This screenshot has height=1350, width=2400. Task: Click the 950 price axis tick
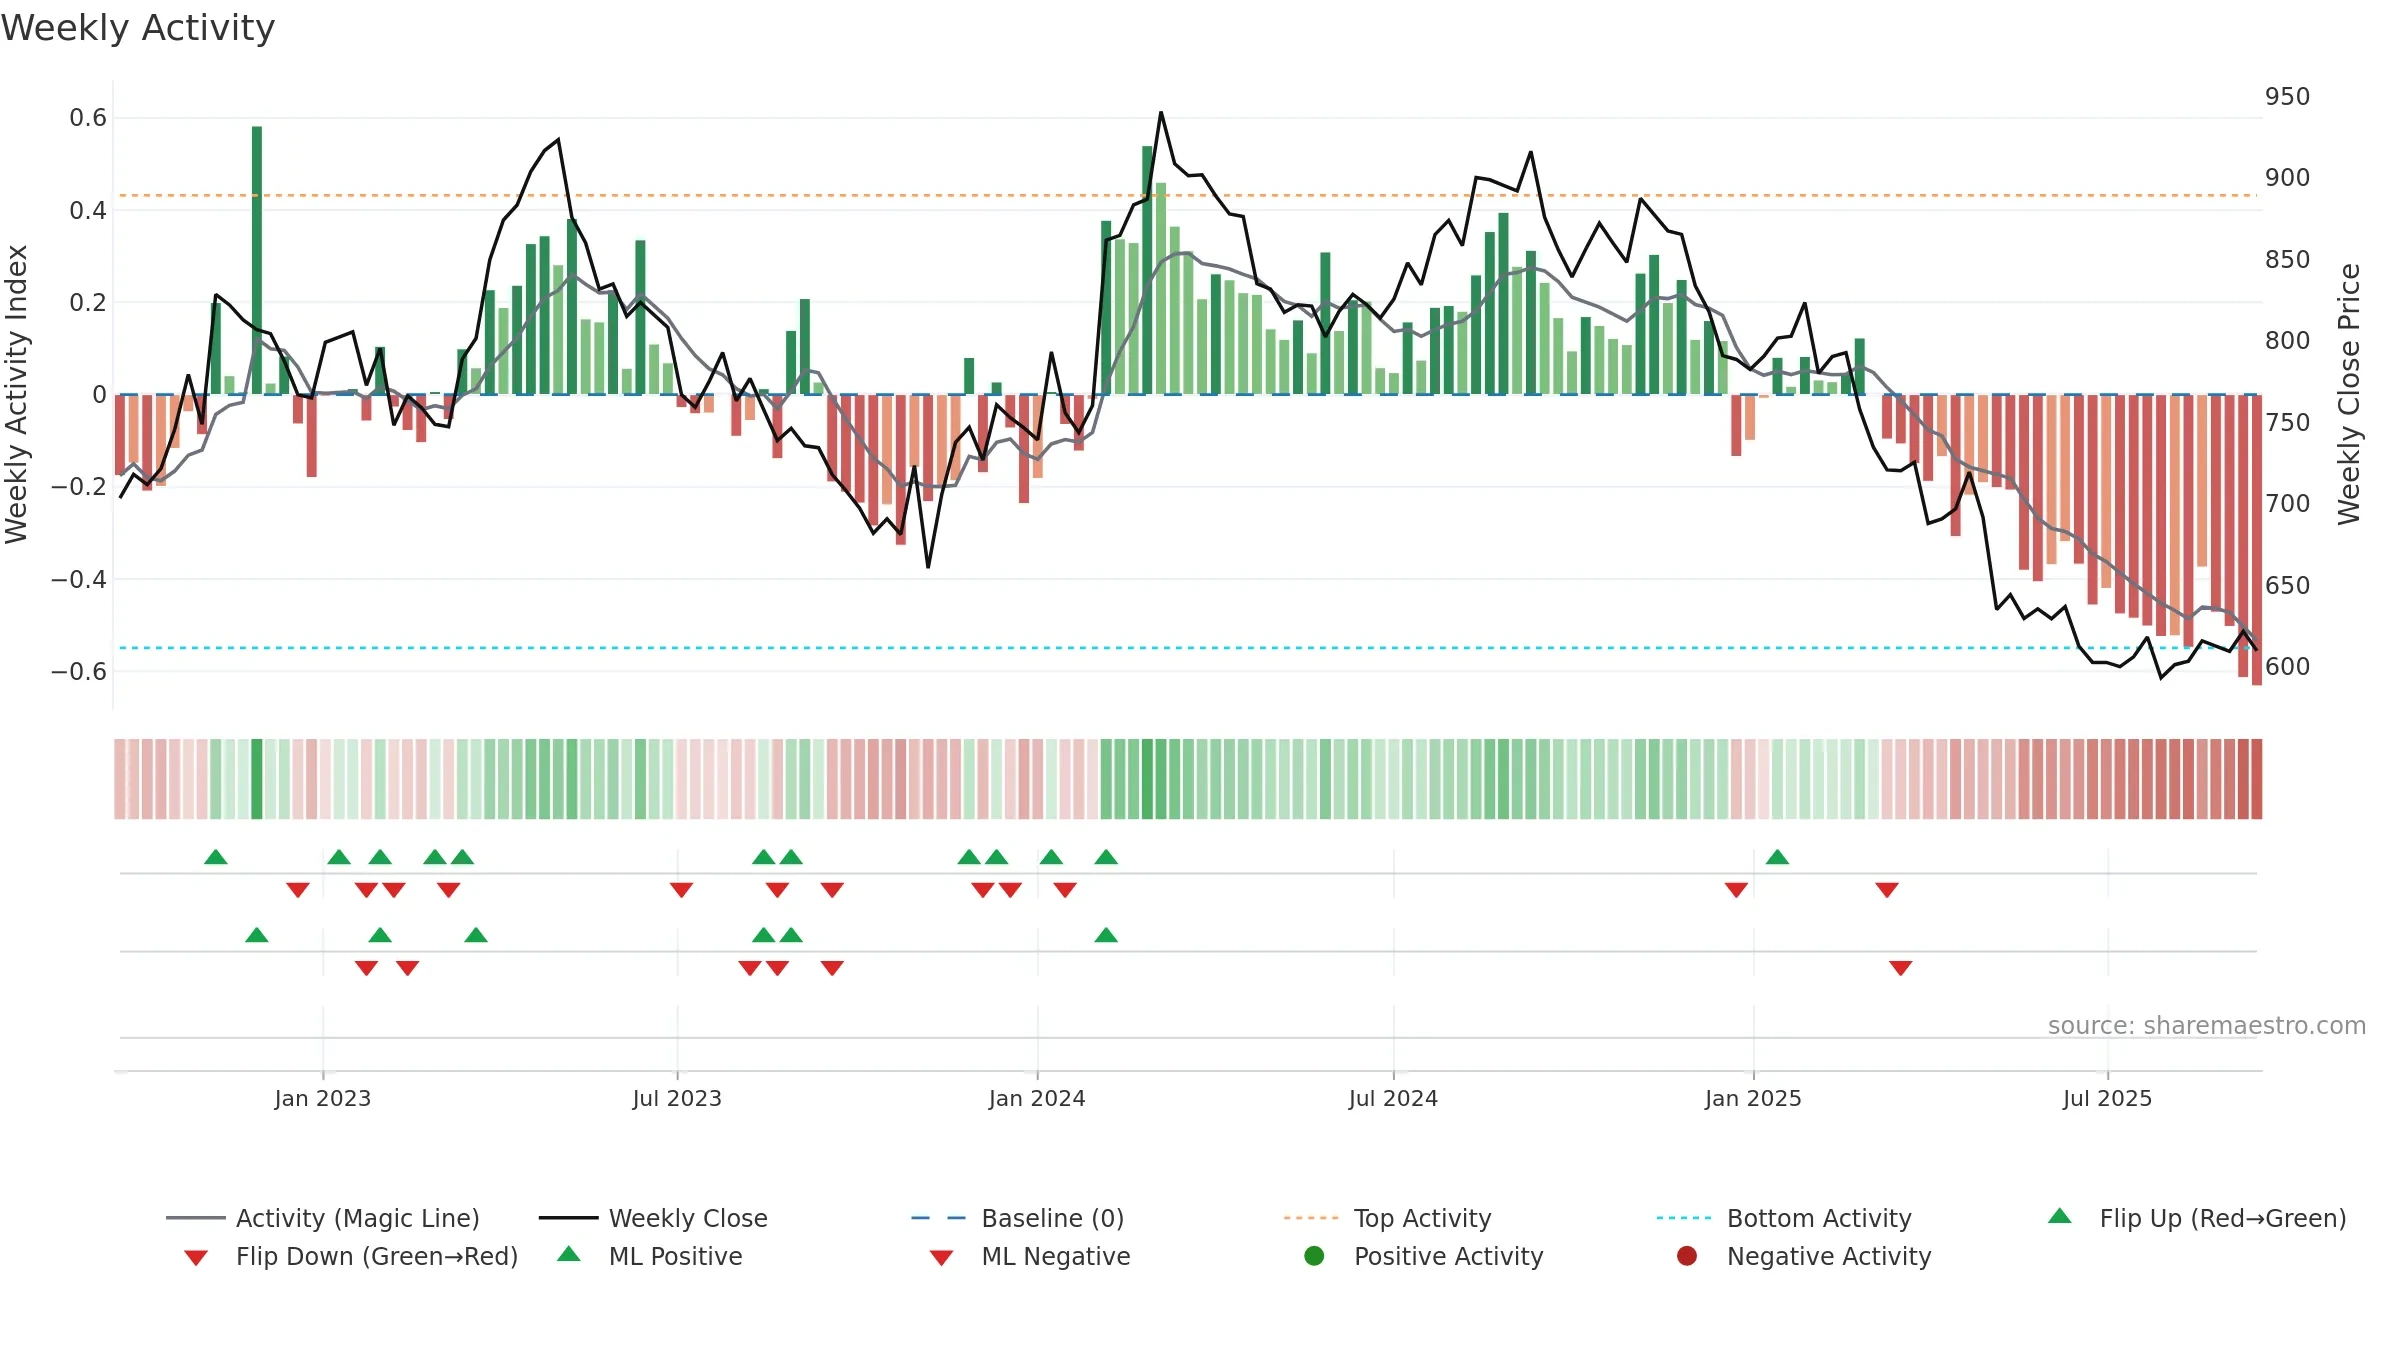click(x=2287, y=97)
